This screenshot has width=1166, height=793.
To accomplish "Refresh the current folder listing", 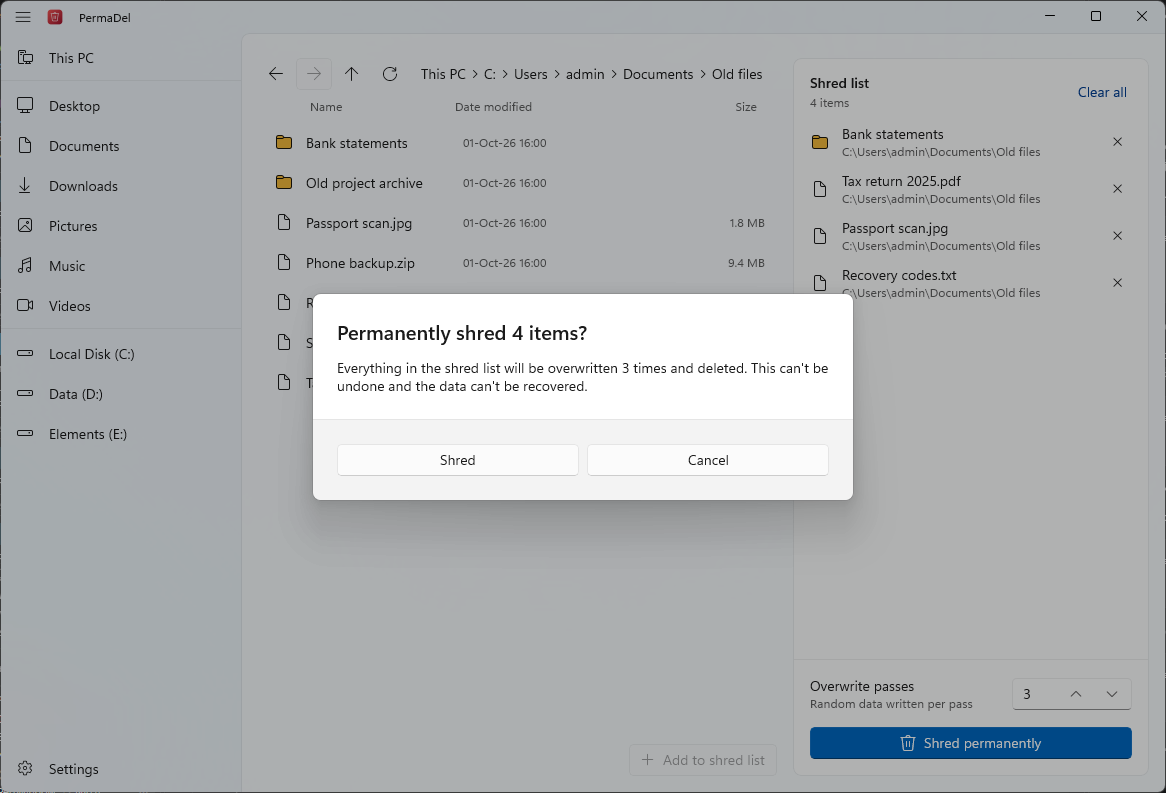I will tap(390, 74).
